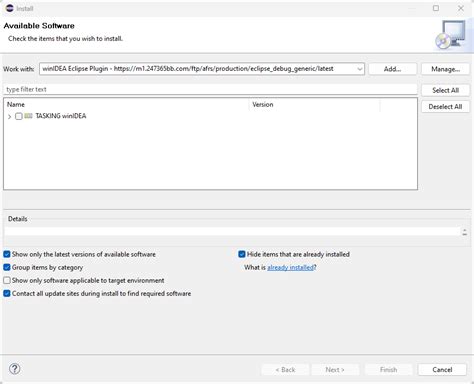Check the TASKING winIDEA checkbox
Image resolution: width=474 pixels, height=384 pixels.
19,116
